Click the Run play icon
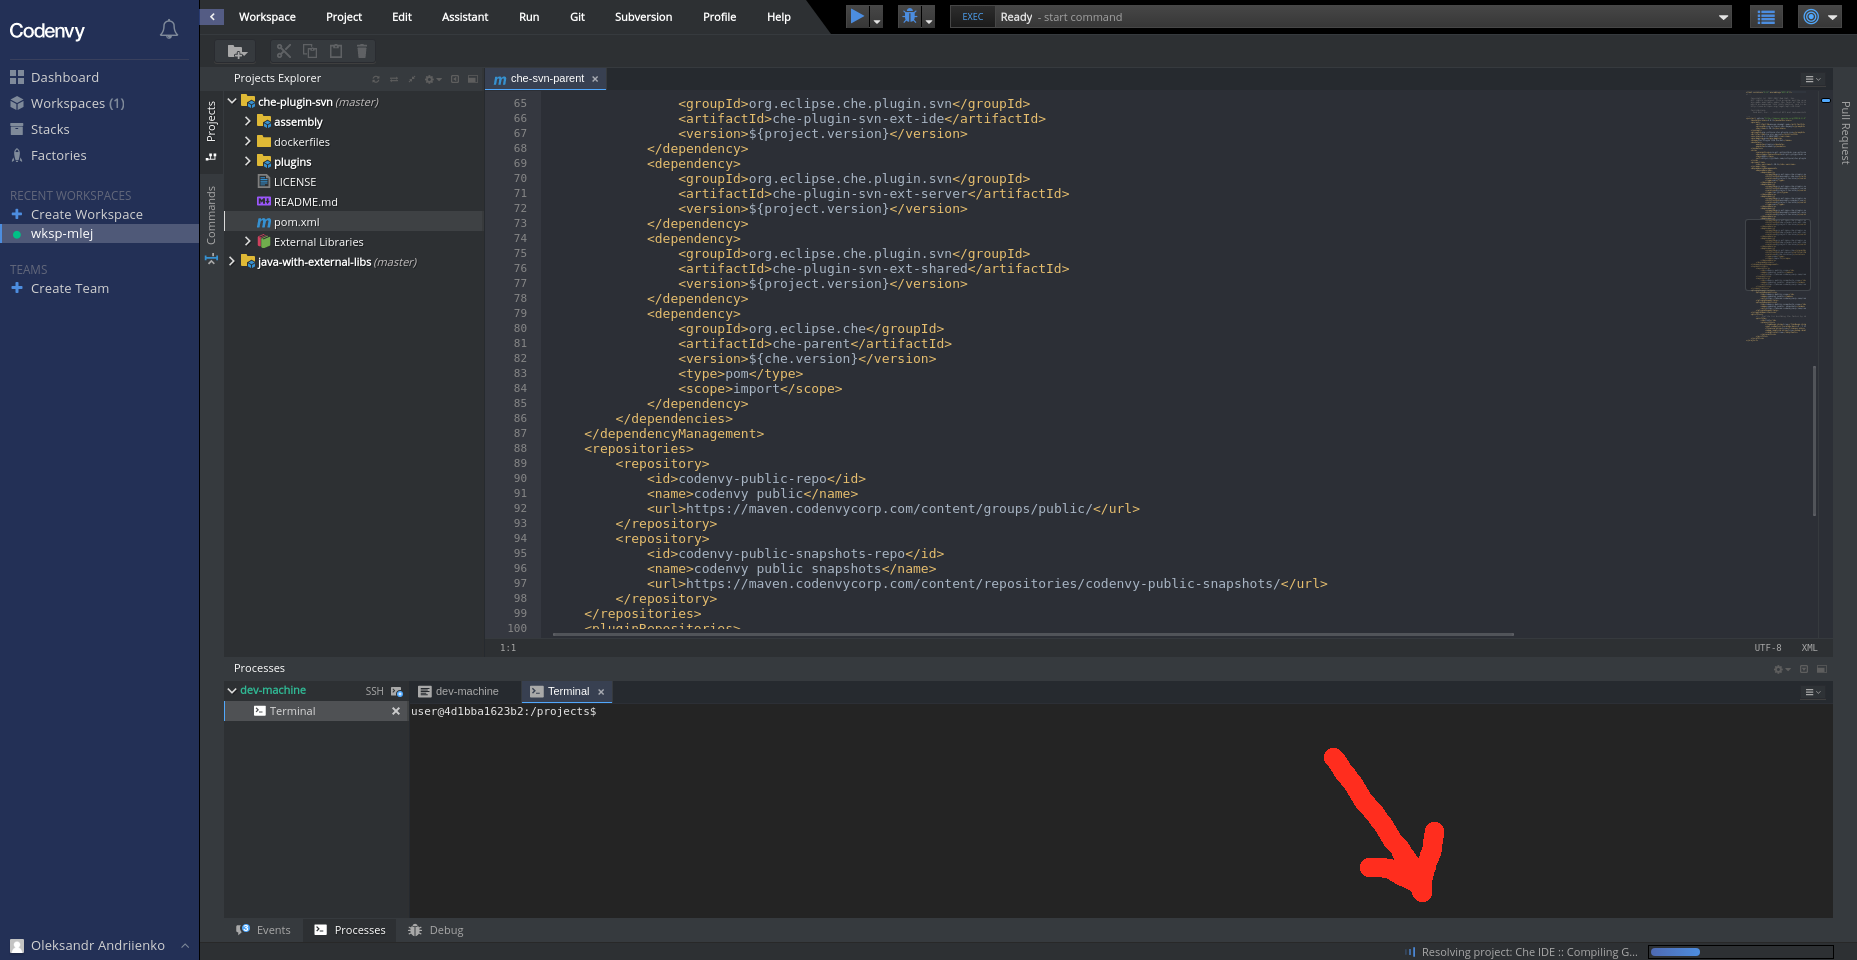Viewport: 1857px width, 960px height. tap(857, 16)
